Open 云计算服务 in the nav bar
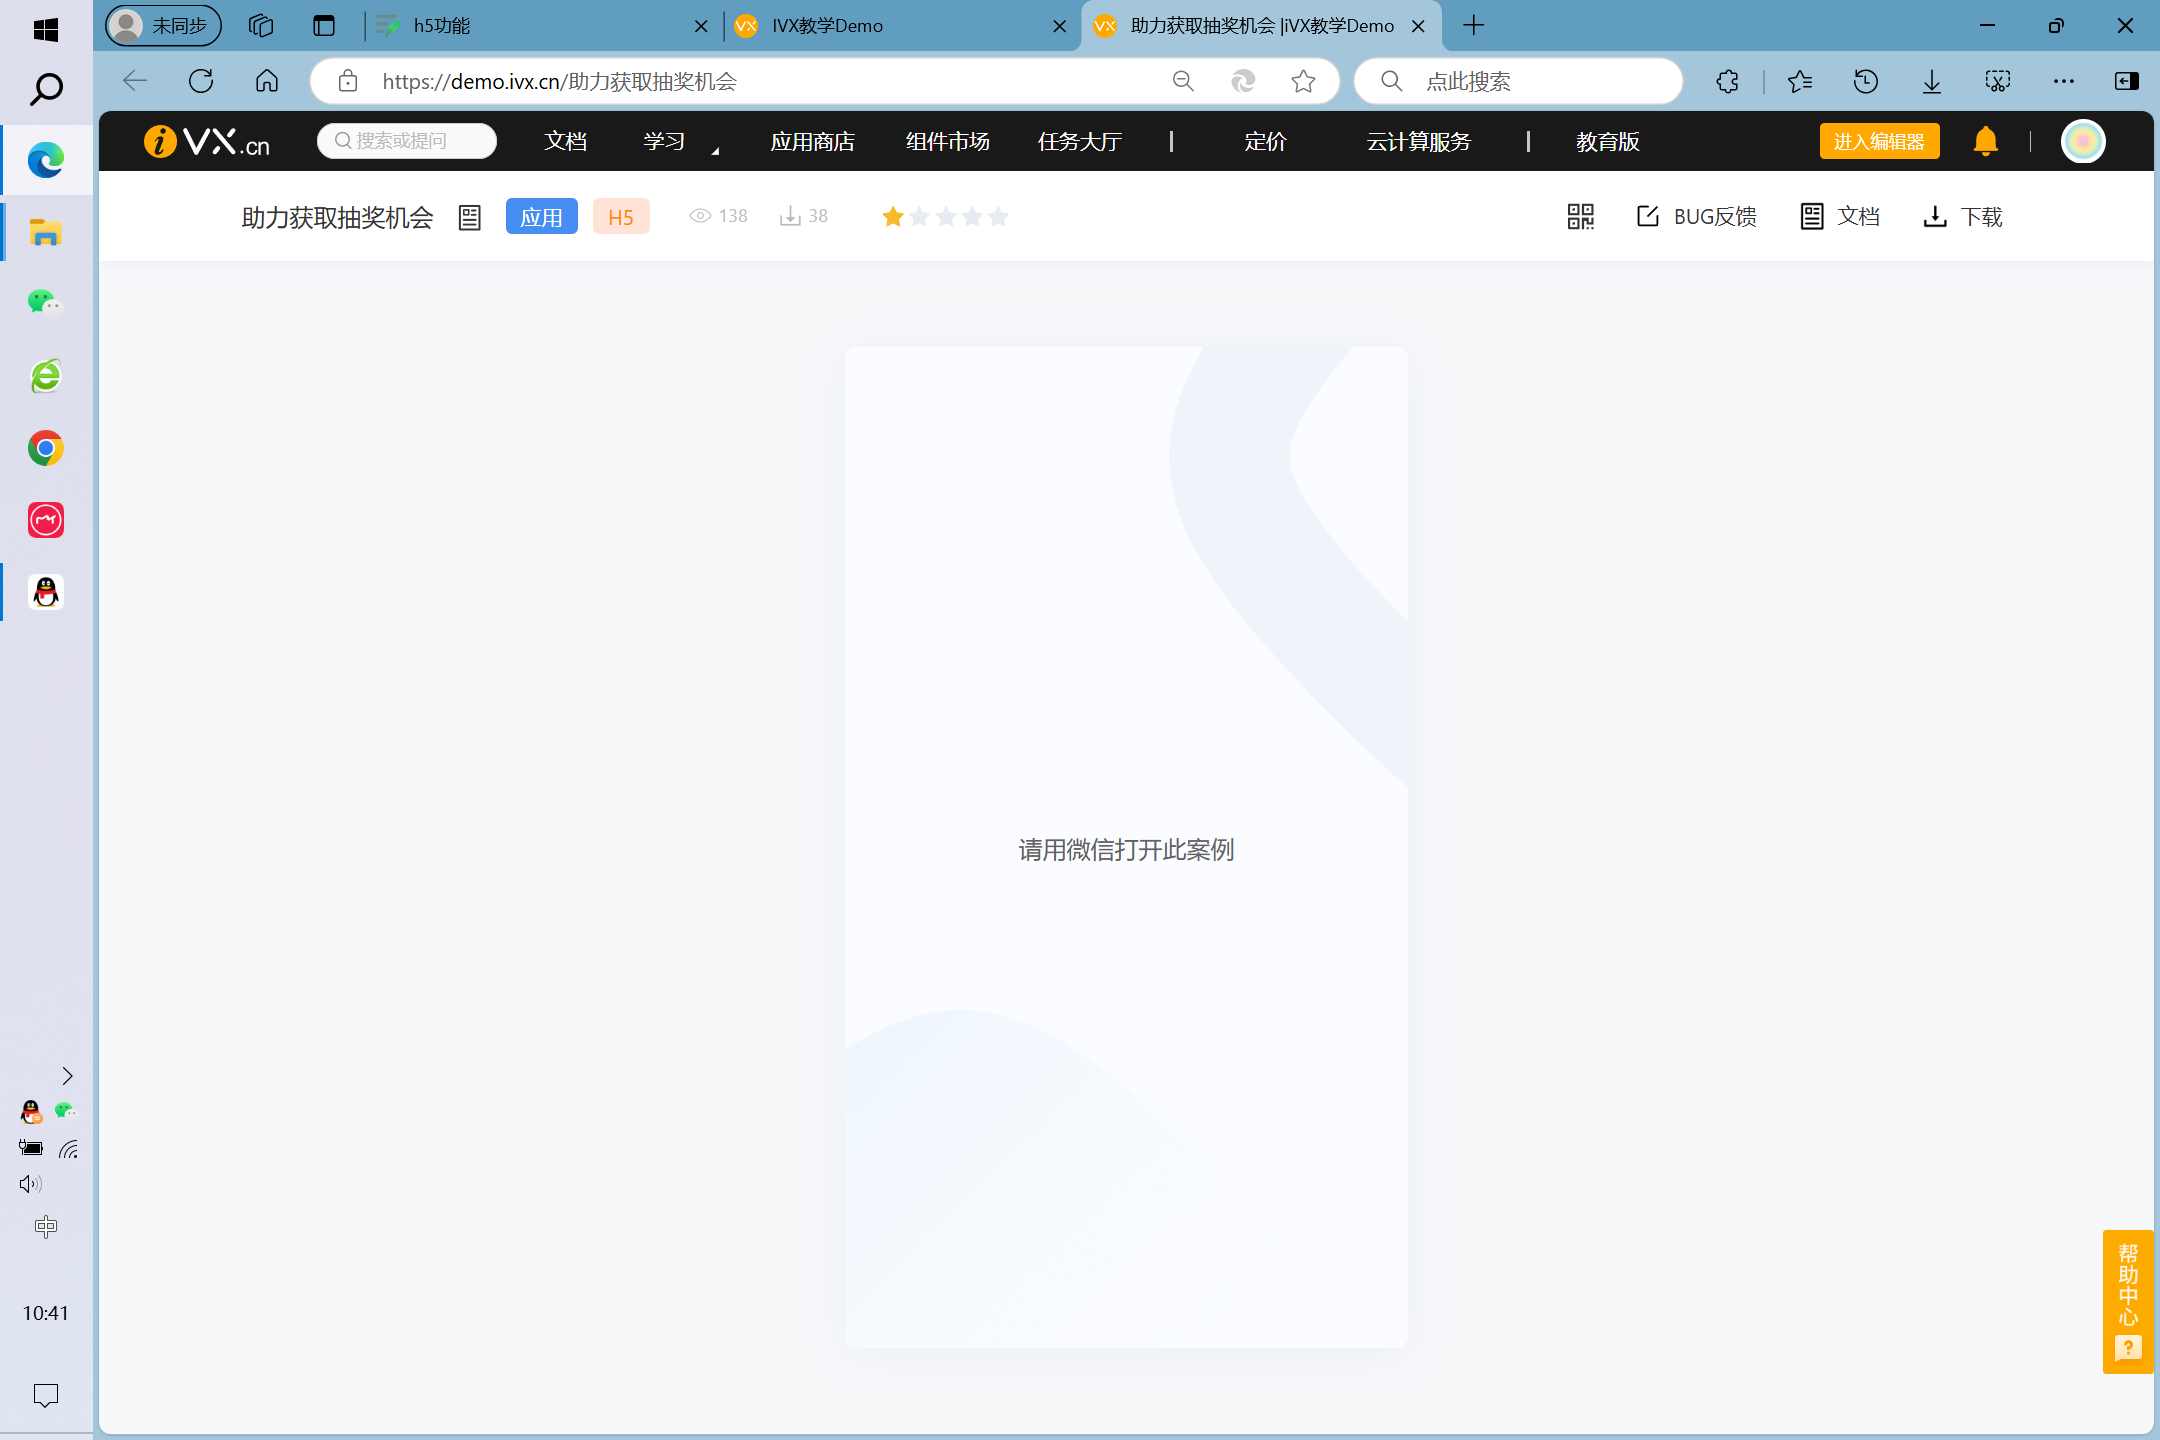The height and width of the screenshot is (1440, 2160). tap(1419, 142)
